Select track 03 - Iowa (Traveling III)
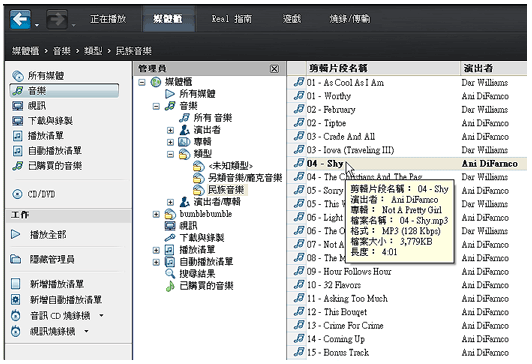 tap(350, 150)
